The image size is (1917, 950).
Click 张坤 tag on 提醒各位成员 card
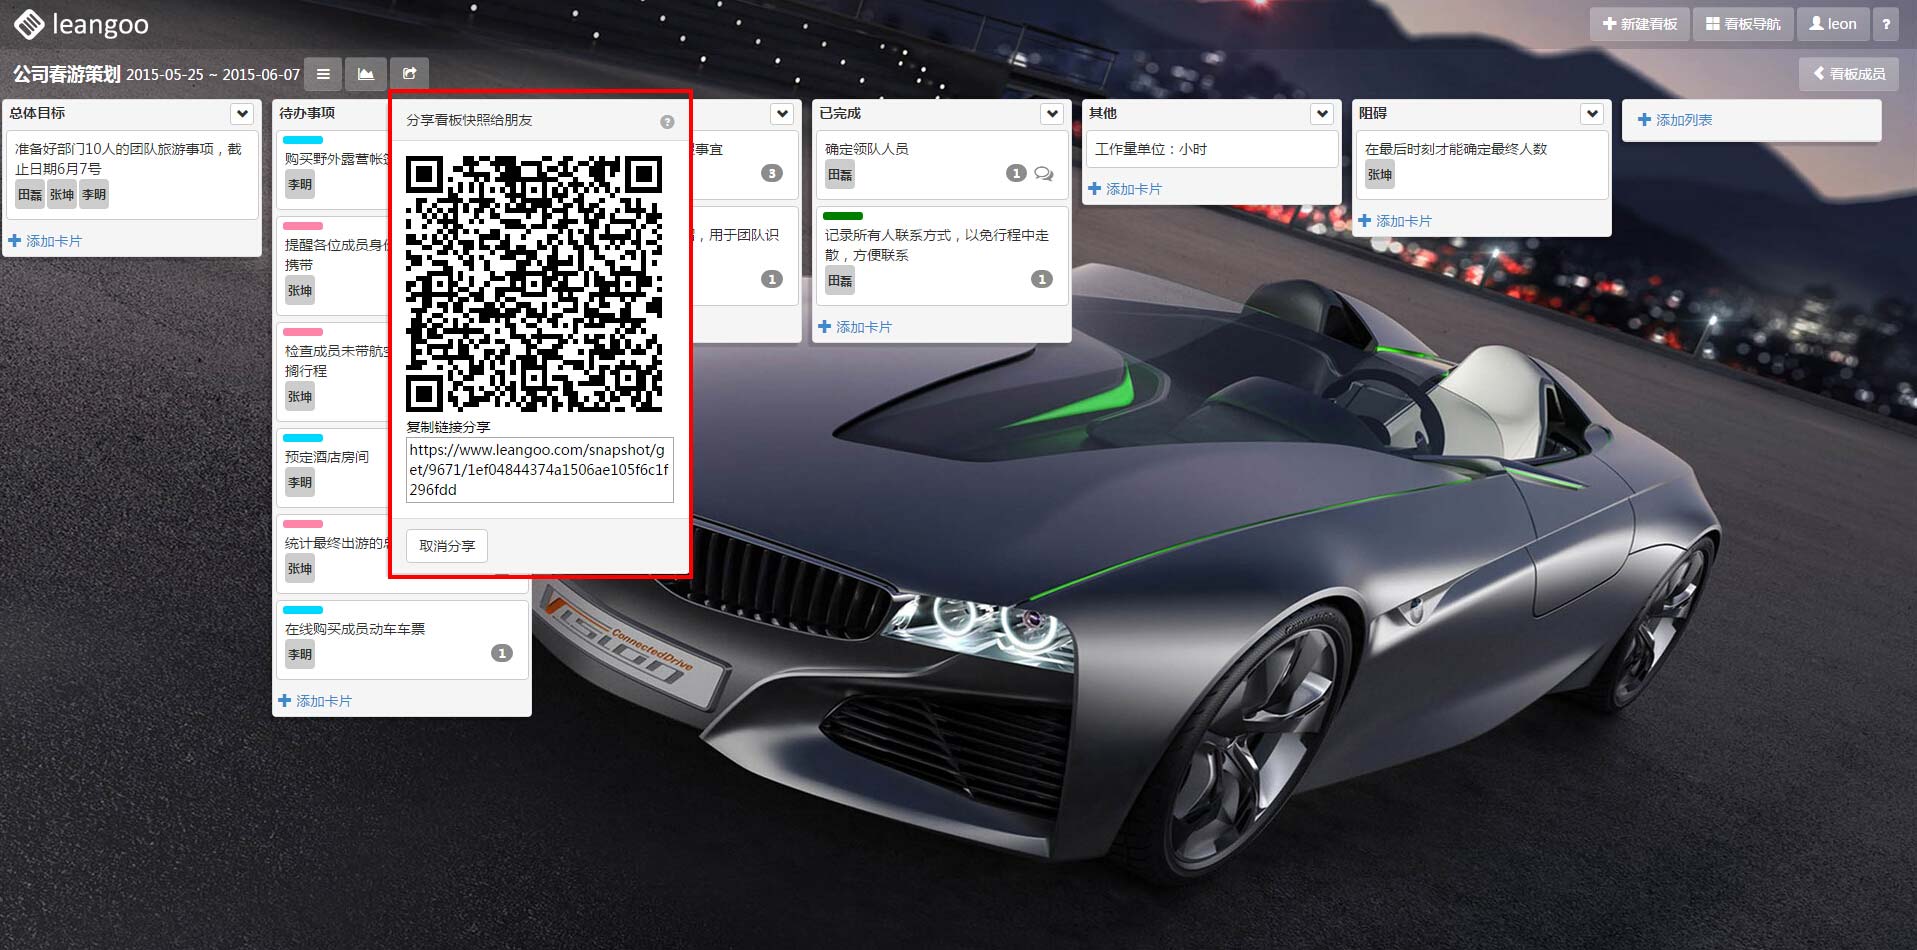[x=300, y=291]
